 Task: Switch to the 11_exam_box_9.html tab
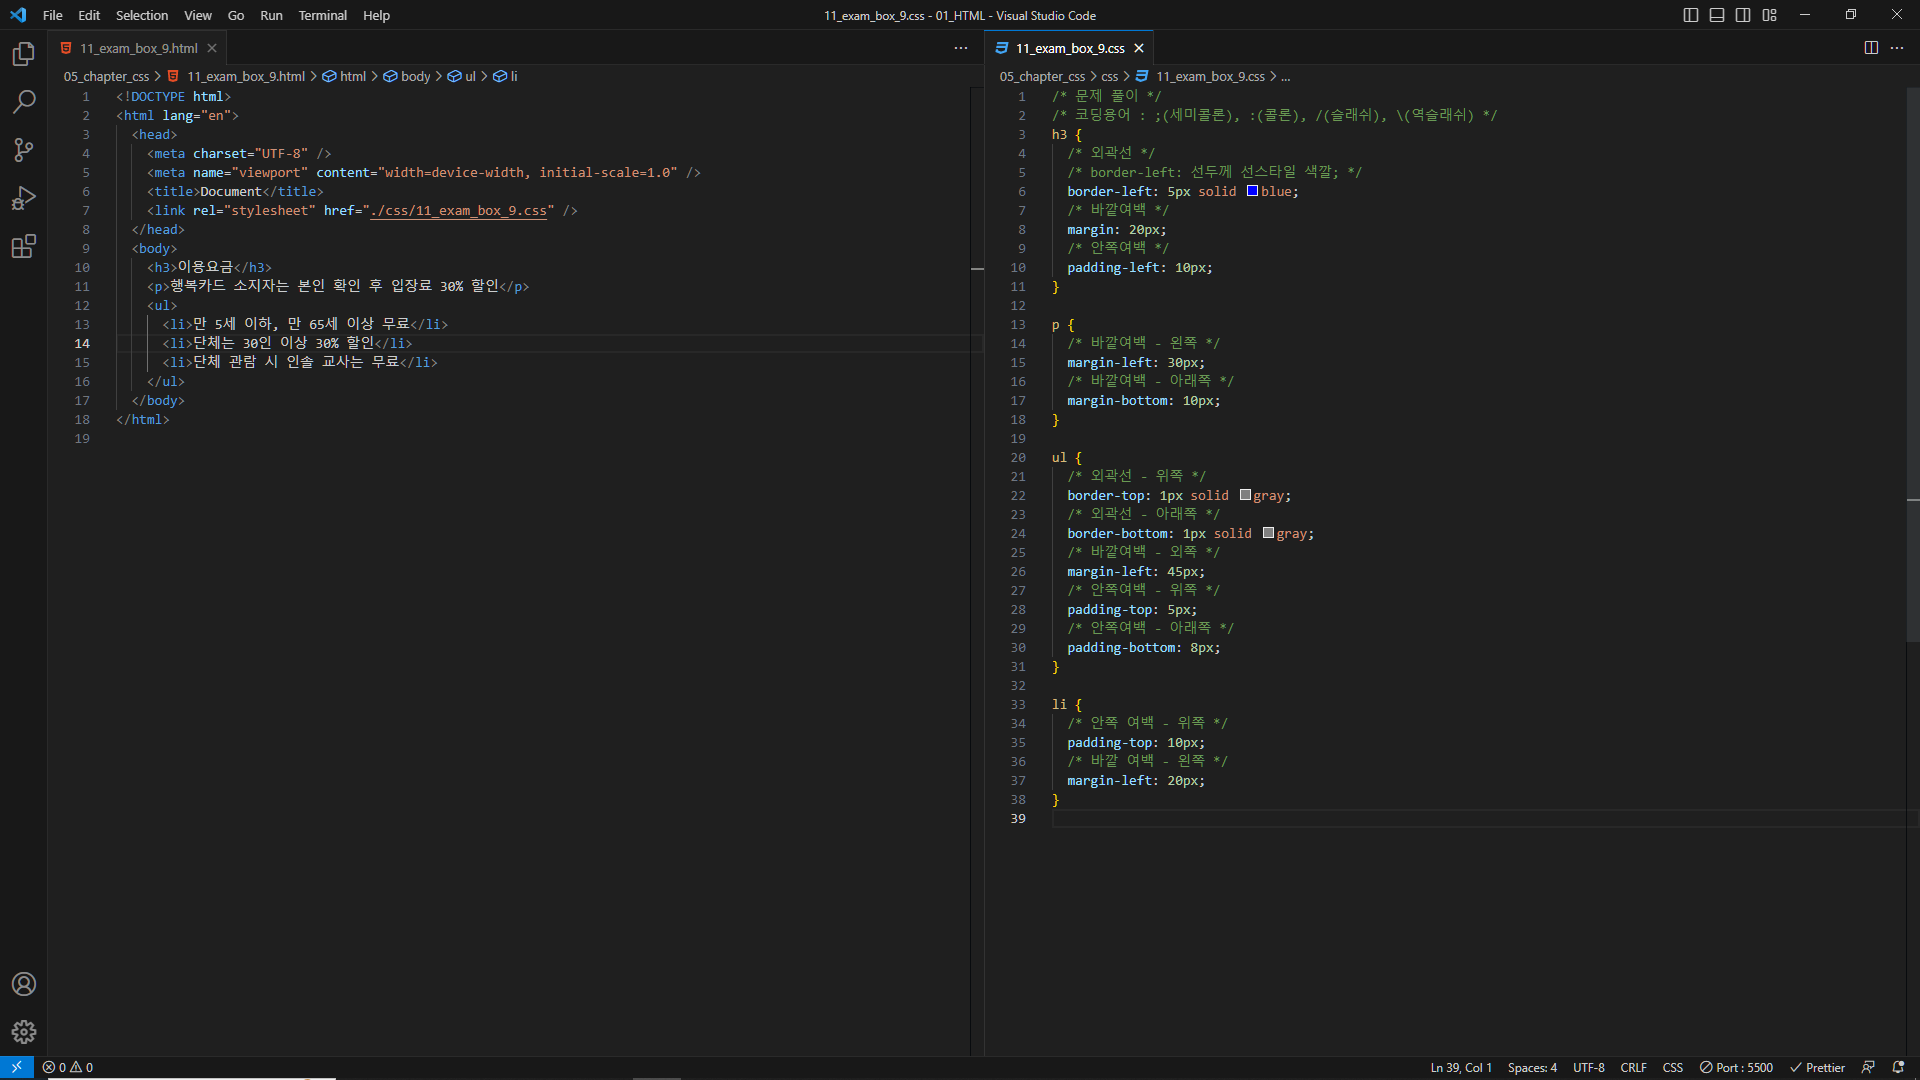(138, 48)
